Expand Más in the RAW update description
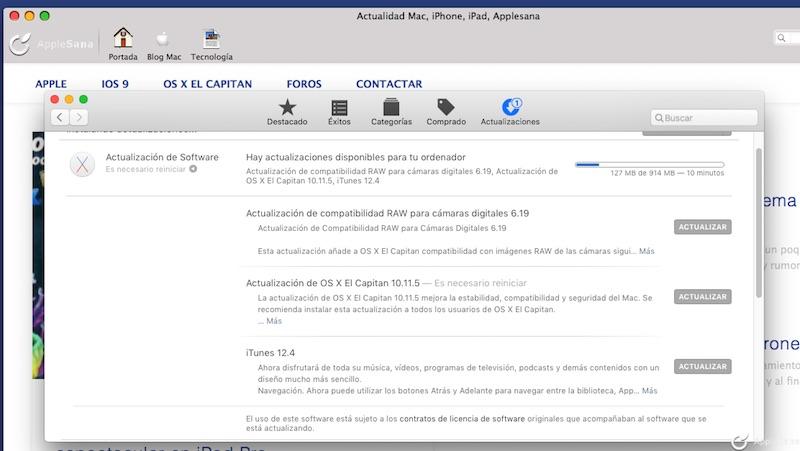The width and height of the screenshot is (800, 451). pyautogui.click(x=647, y=251)
